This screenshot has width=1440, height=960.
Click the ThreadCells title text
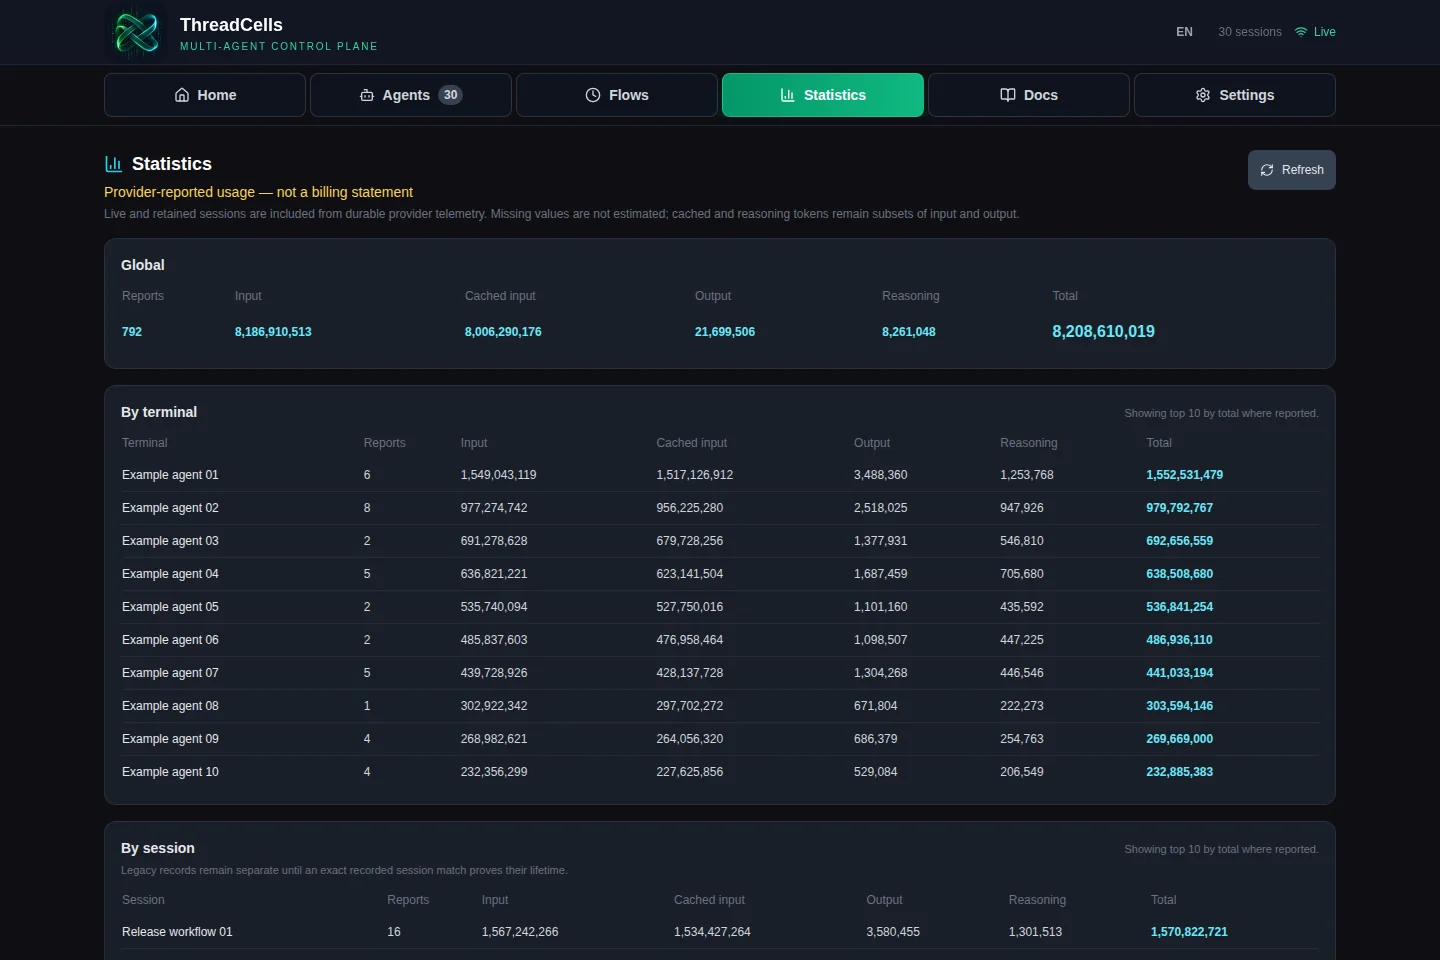tap(231, 25)
